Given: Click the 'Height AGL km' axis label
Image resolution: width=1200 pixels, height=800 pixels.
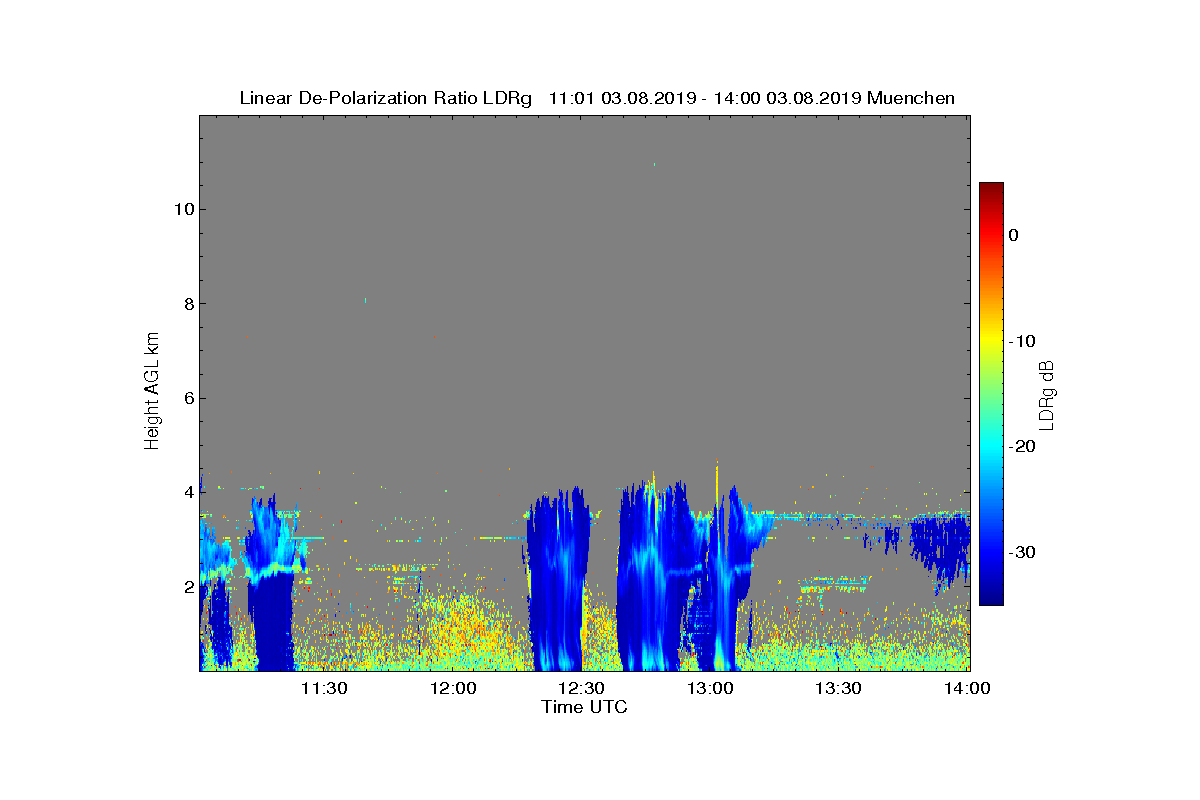Looking at the screenshot, I should [x=152, y=391].
